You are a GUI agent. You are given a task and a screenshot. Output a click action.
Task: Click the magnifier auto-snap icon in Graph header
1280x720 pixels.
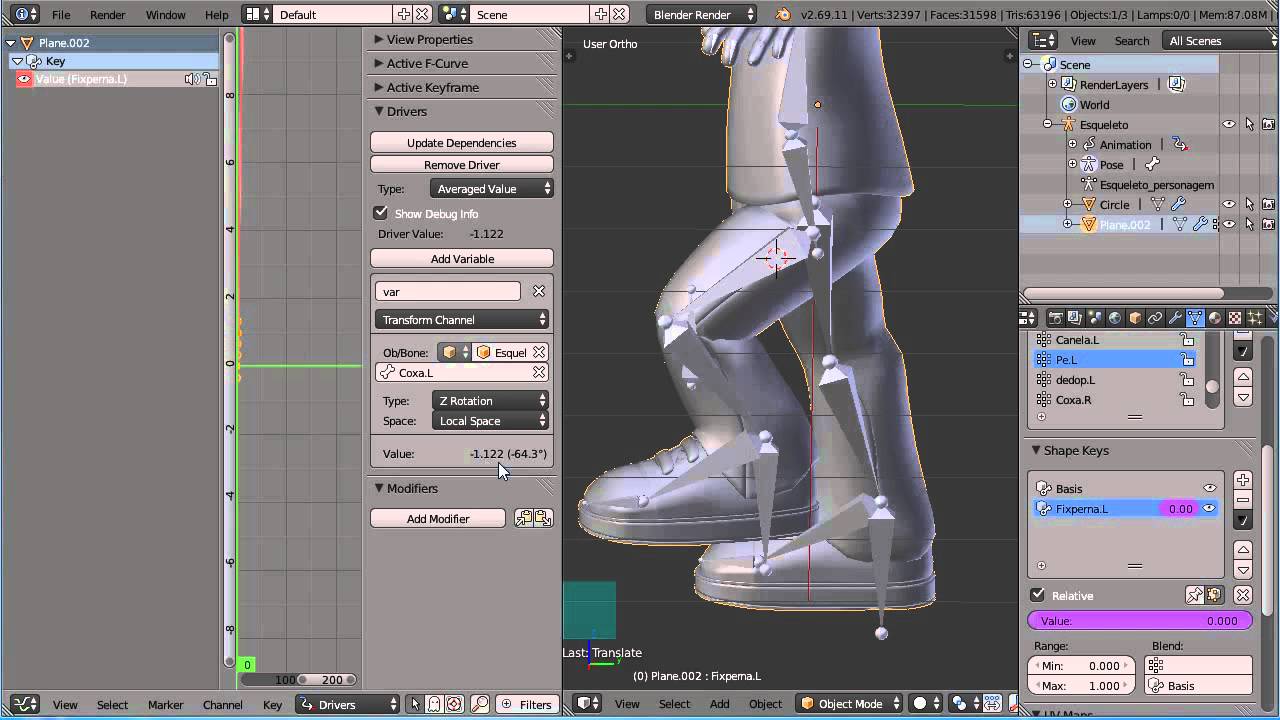pyautogui.click(x=480, y=704)
